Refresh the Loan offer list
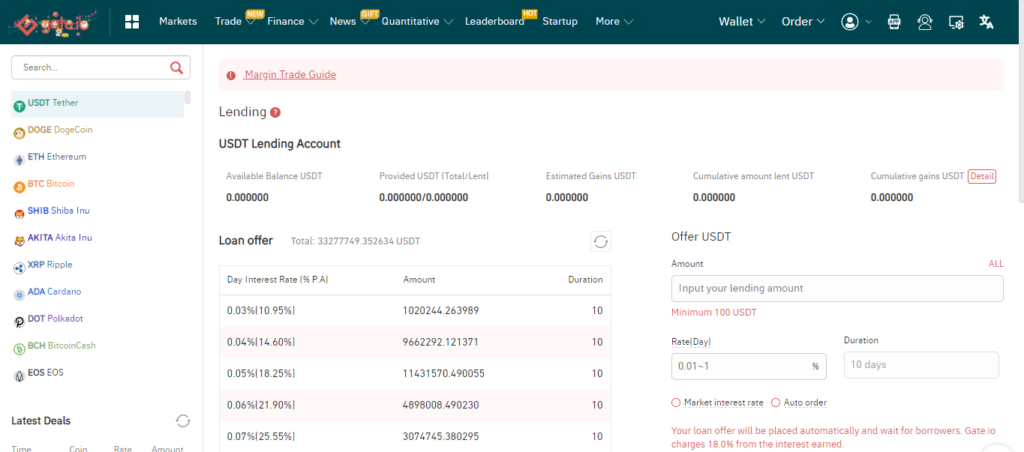The height and width of the screenshot is (452, 1024). pyautogui.click(x=601, y=242)
